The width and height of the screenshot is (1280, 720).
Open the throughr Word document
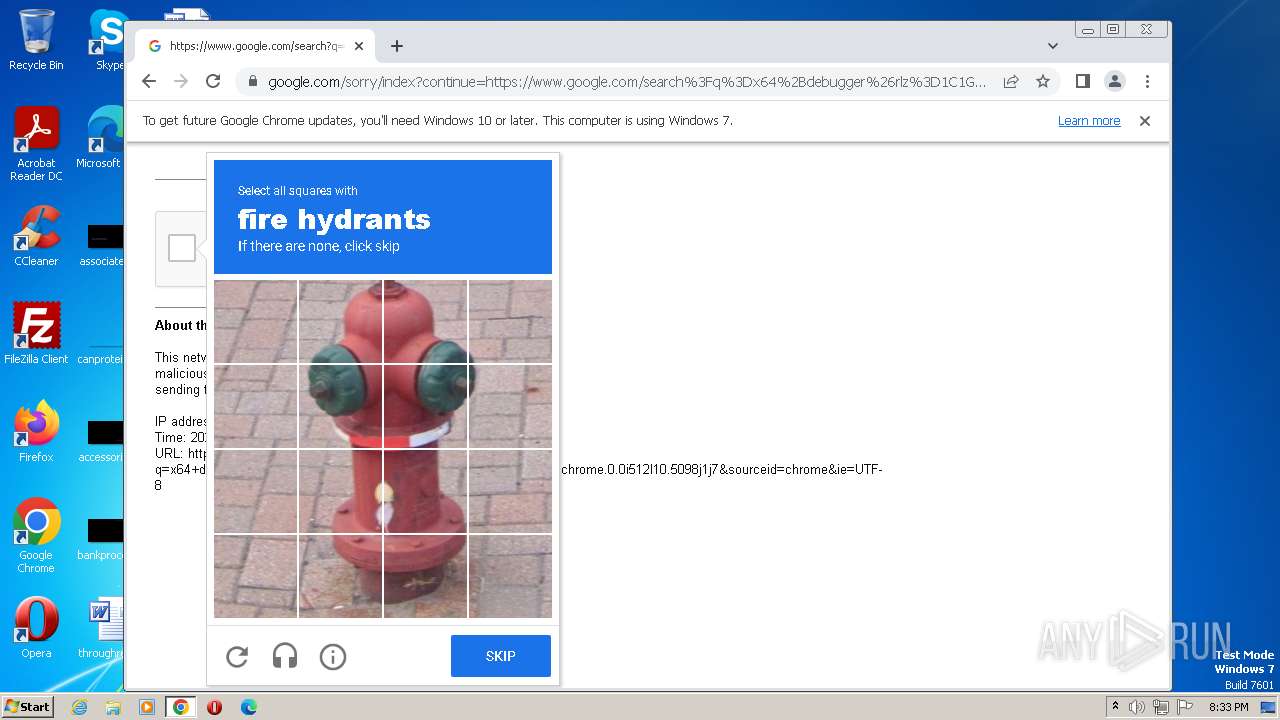pyautogui.click(x=100, y=627)
